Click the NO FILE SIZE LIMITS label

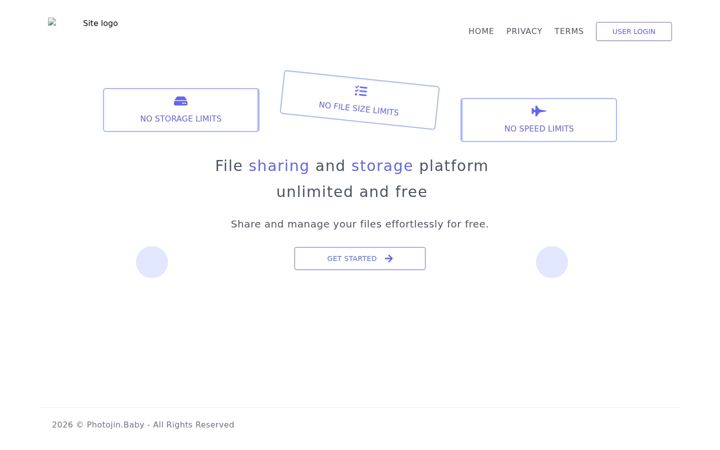(359, 109)
